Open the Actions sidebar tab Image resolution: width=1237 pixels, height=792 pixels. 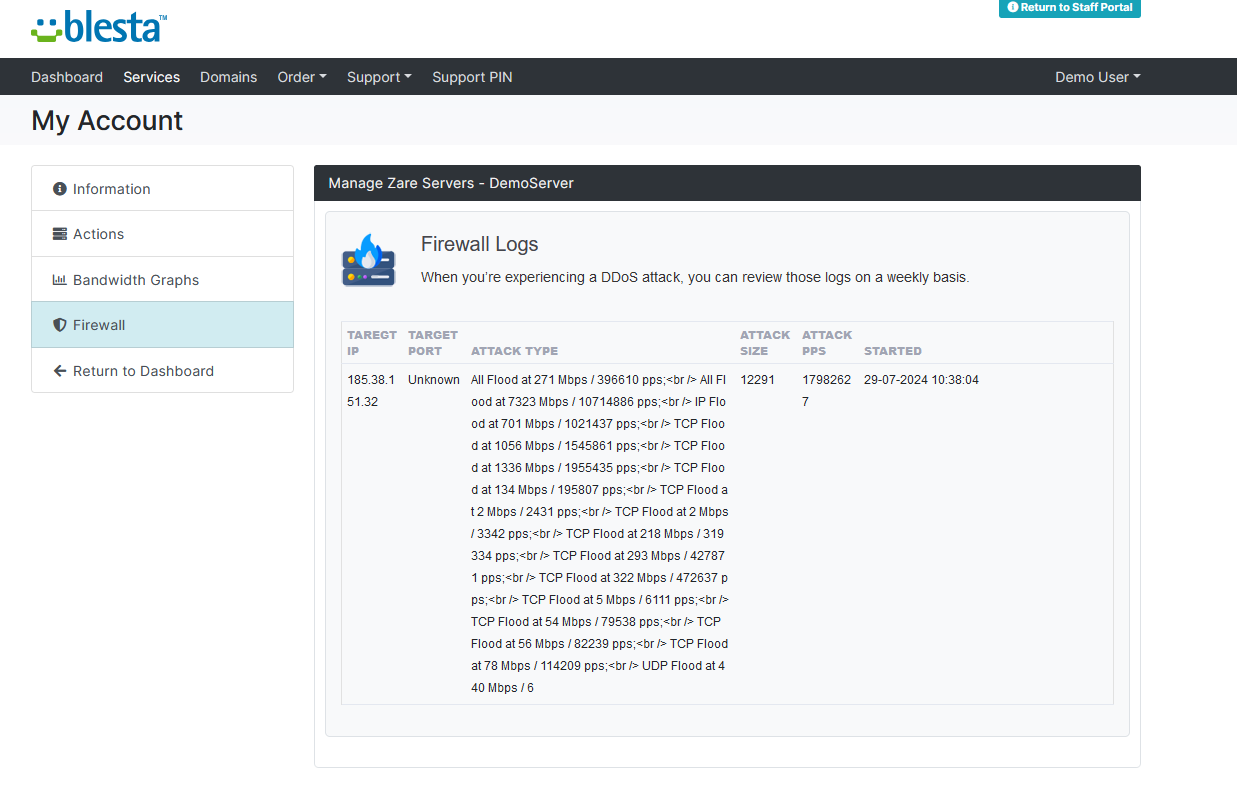coord(163,234)
